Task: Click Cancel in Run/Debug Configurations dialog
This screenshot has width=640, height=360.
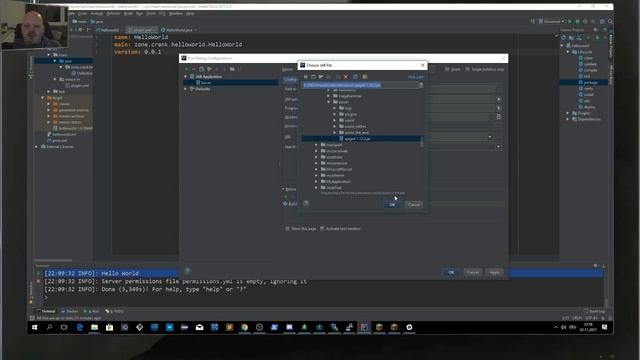Action: coord(473,272)
